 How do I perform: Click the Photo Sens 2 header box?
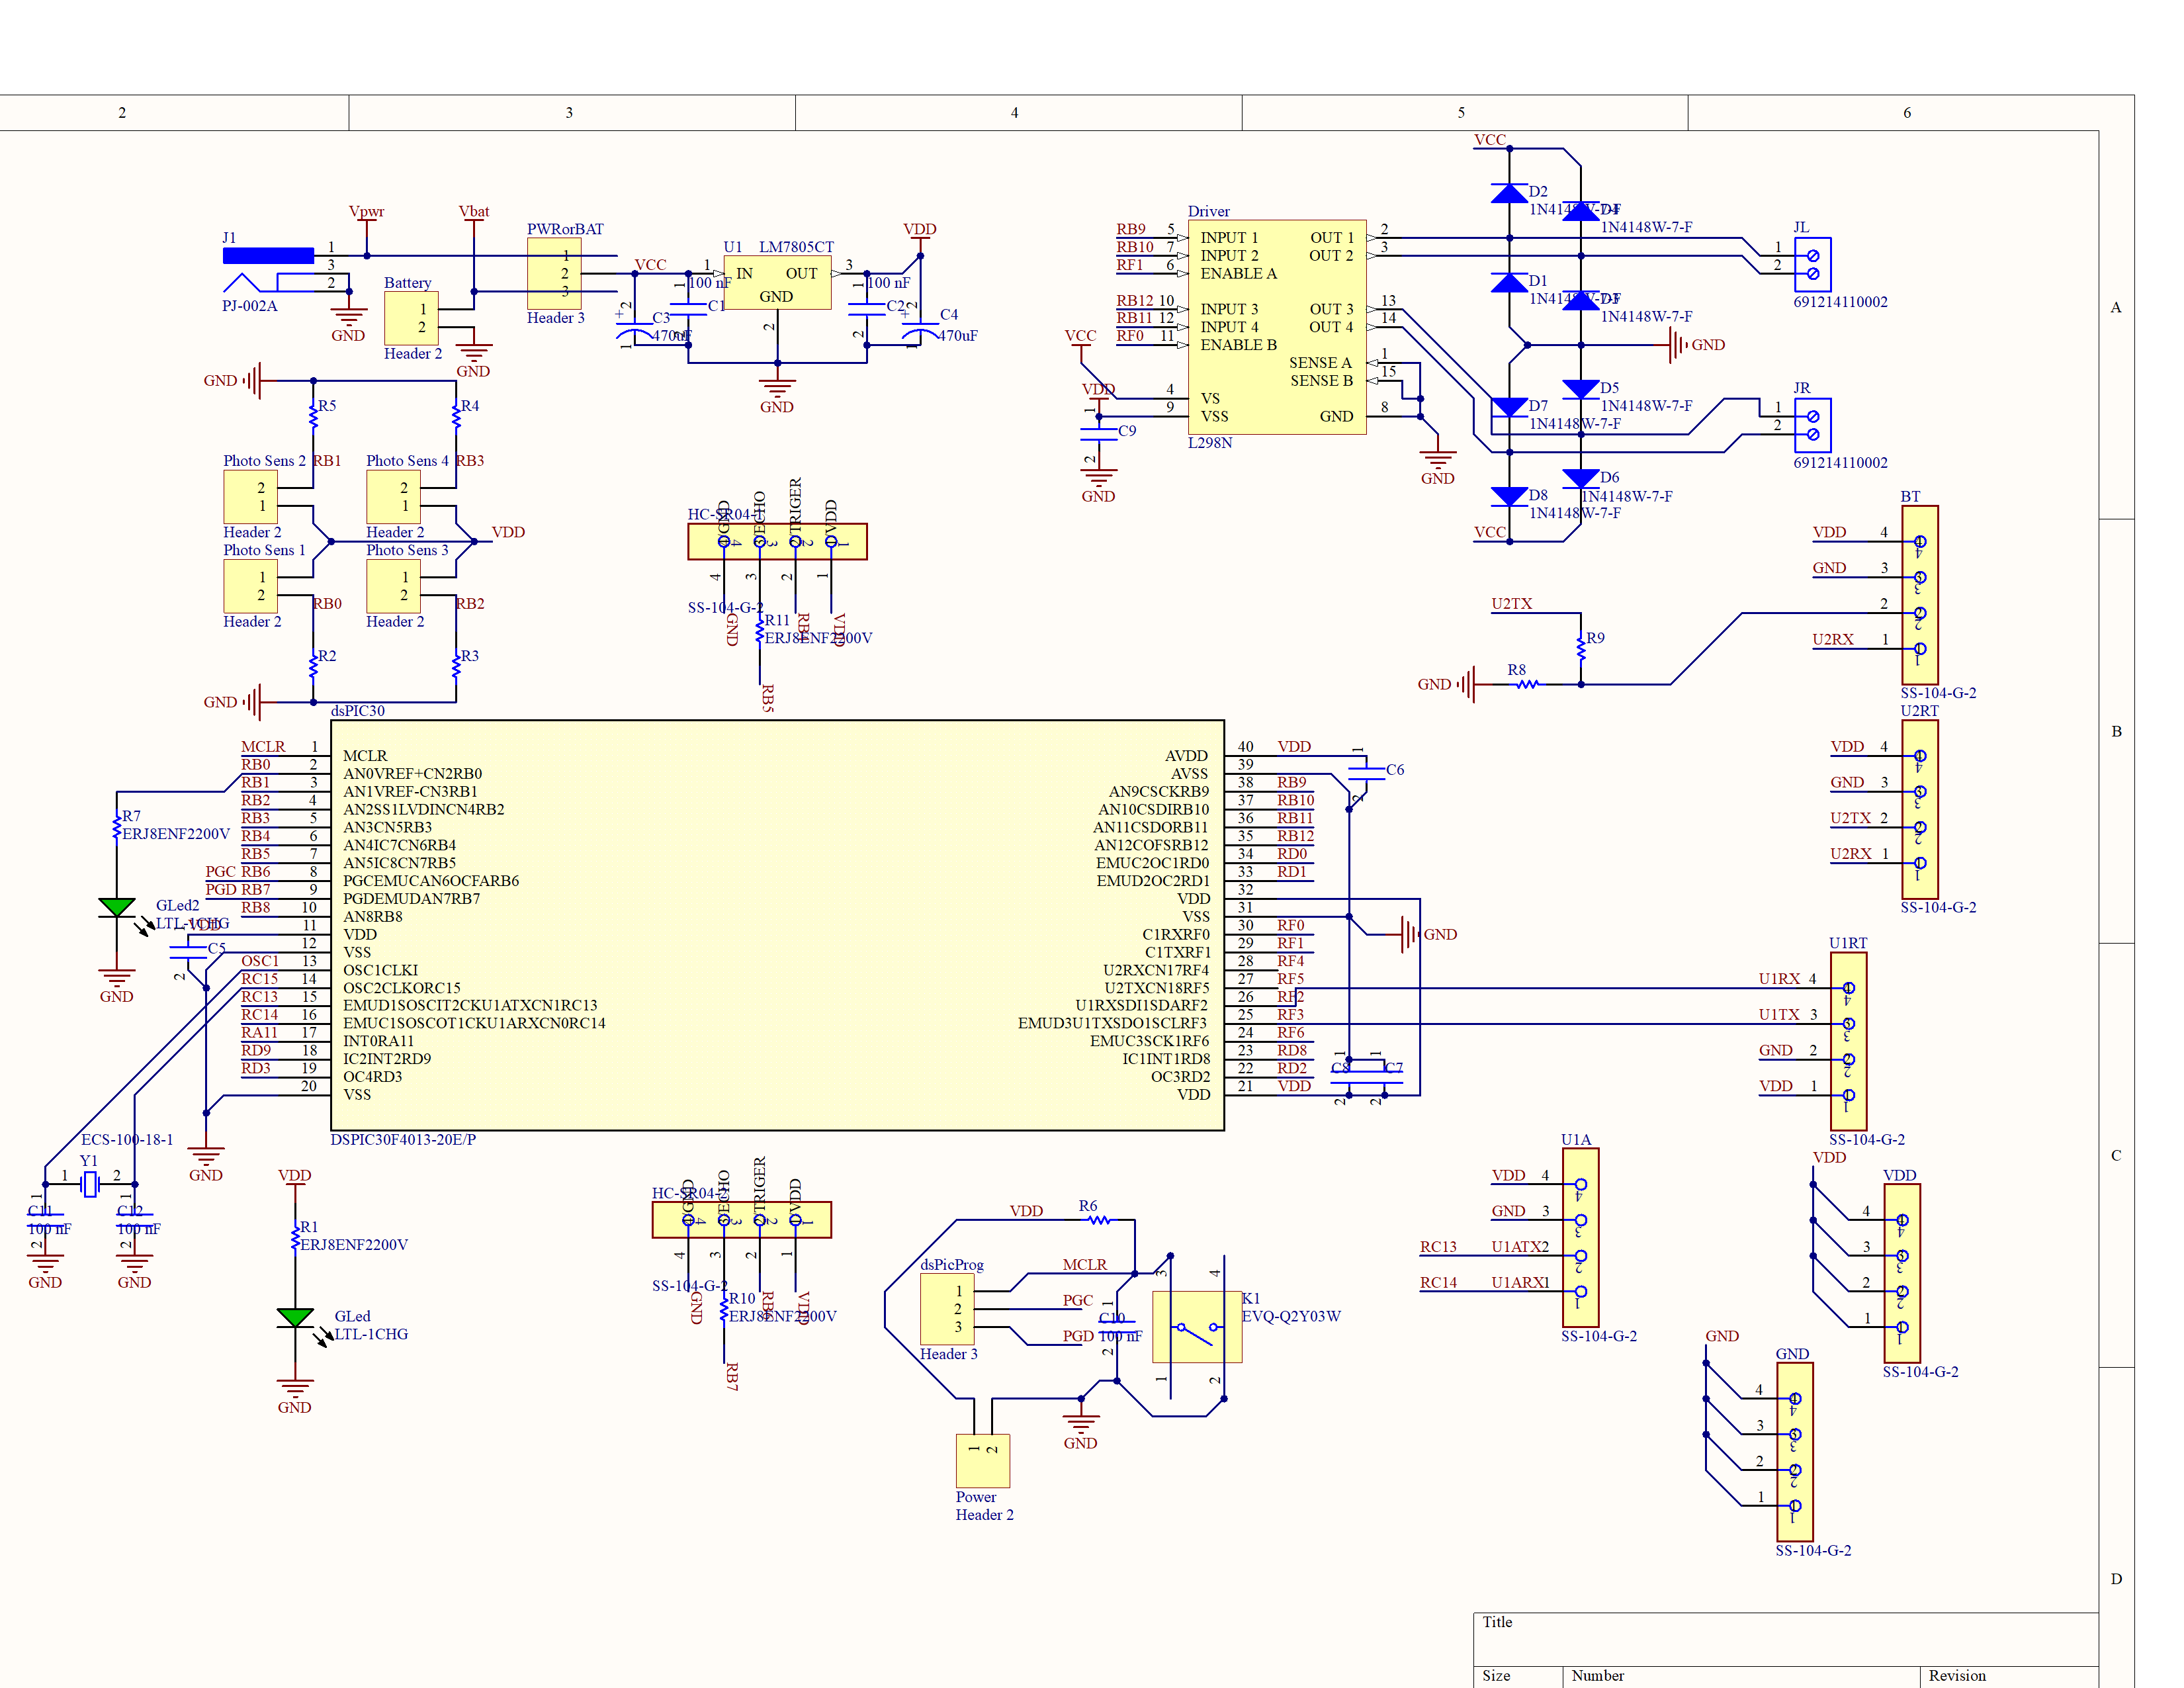[251, 497]
